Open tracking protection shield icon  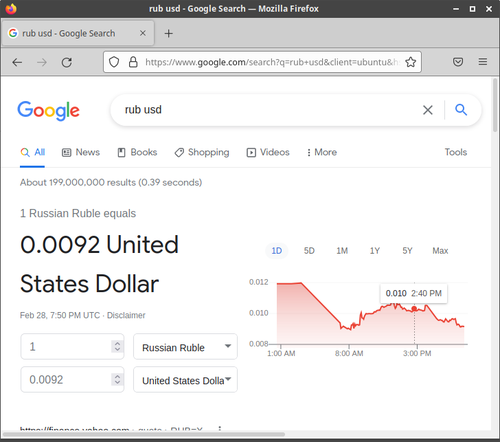(x=114, y=62)
